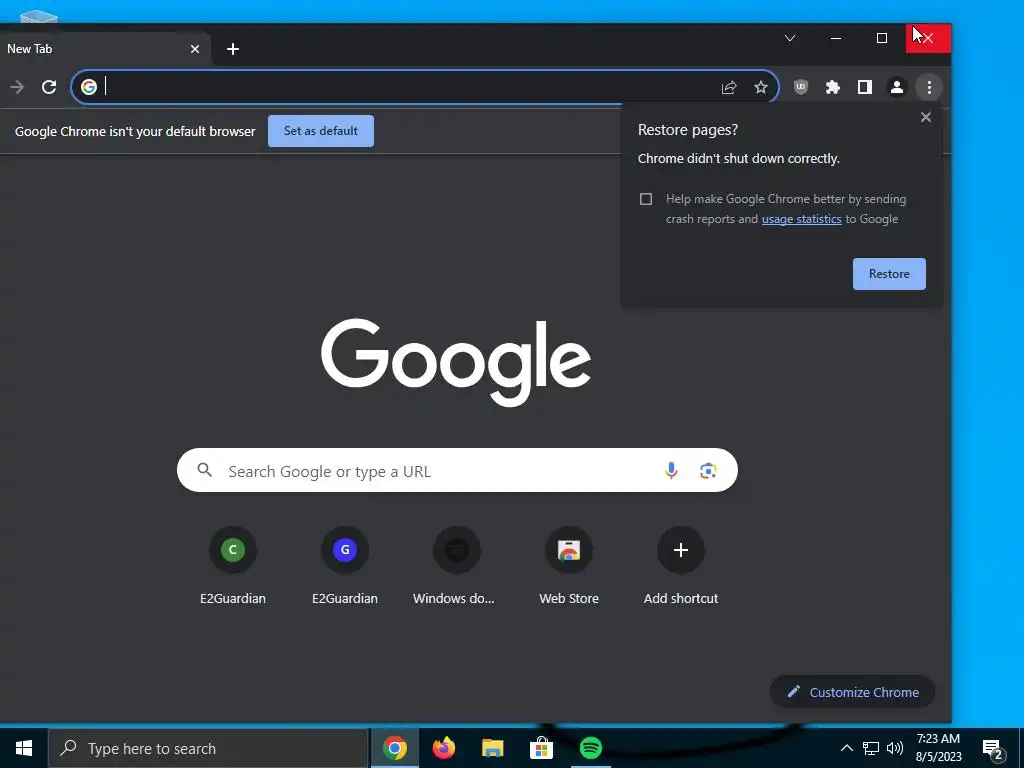
Task: Open the tab search dropdown chevron
Action: click(x=790, y=38)
